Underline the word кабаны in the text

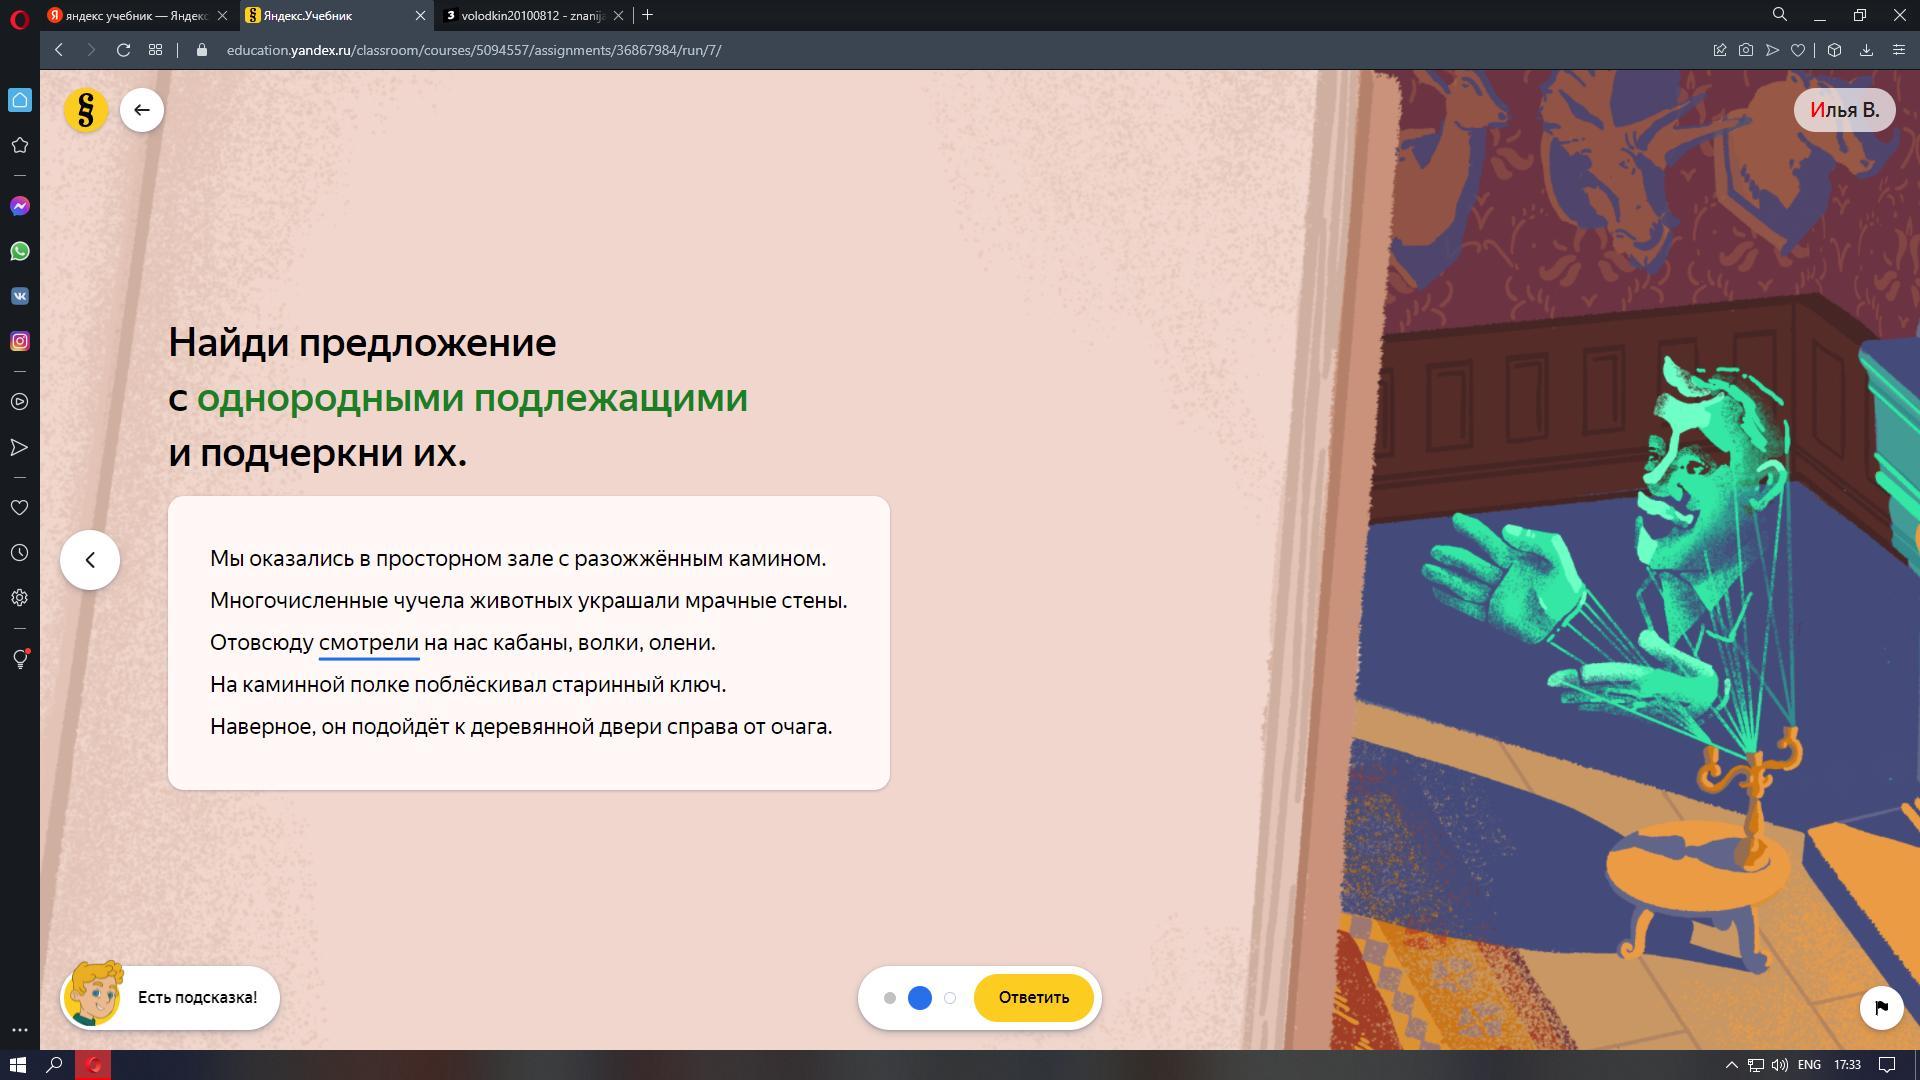(530, 643)
